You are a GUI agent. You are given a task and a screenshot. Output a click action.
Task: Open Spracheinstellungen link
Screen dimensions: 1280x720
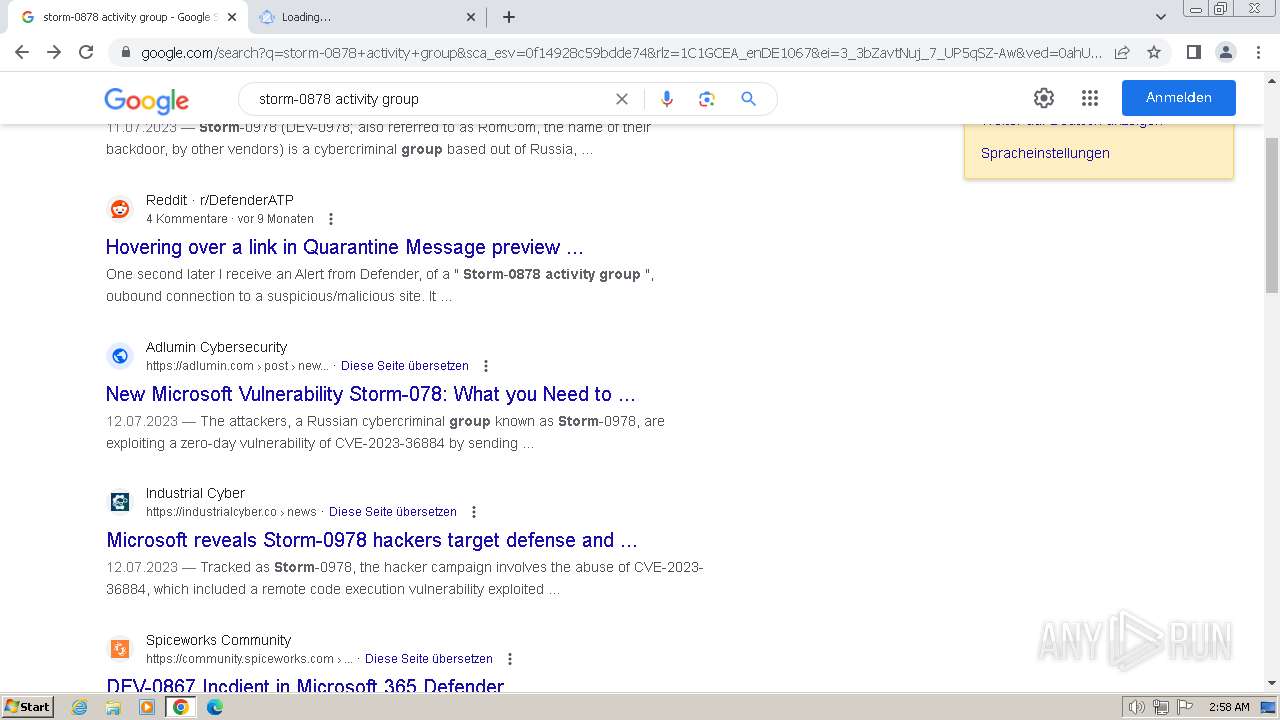[x=1045, y=153]
